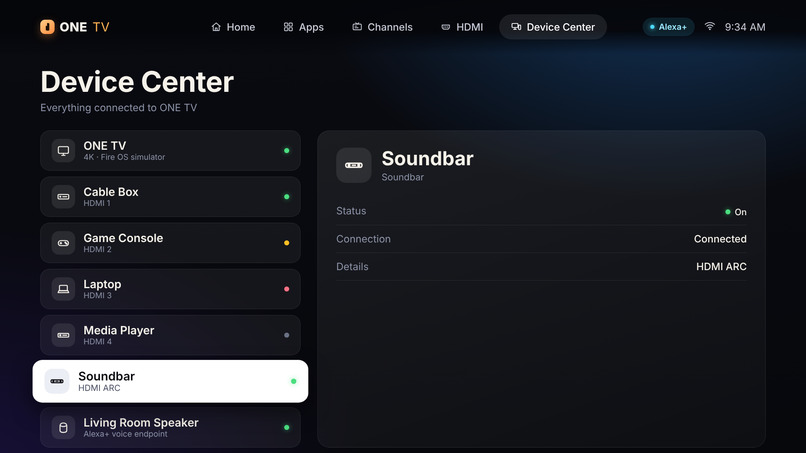Click the Soundbar icon in the list
The image size is (806, 453).
point(57,381)
